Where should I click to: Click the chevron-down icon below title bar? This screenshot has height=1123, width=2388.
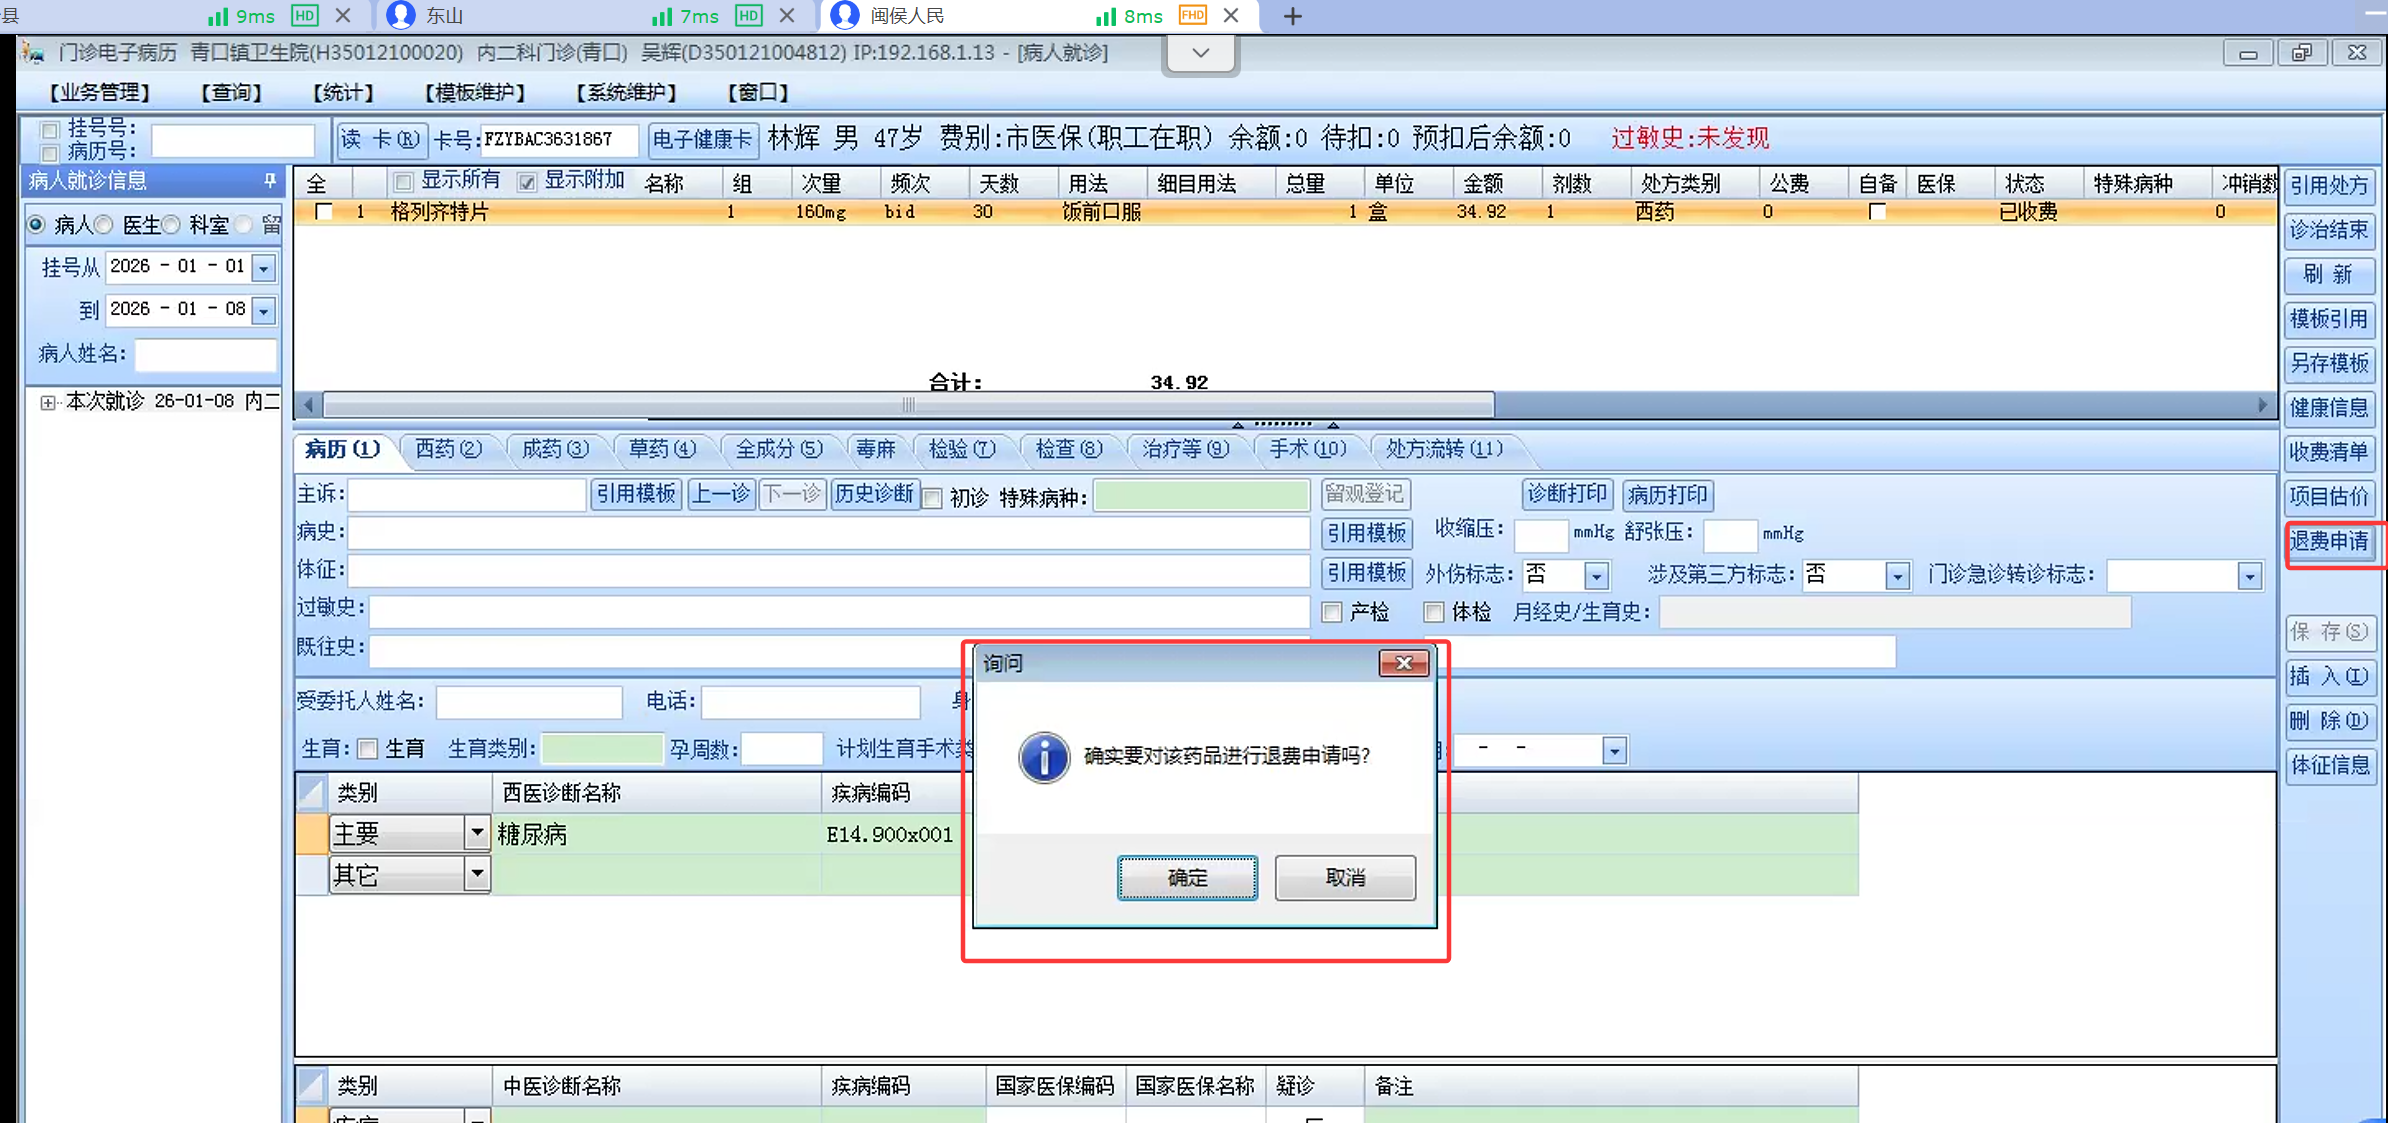point(1201,53)
